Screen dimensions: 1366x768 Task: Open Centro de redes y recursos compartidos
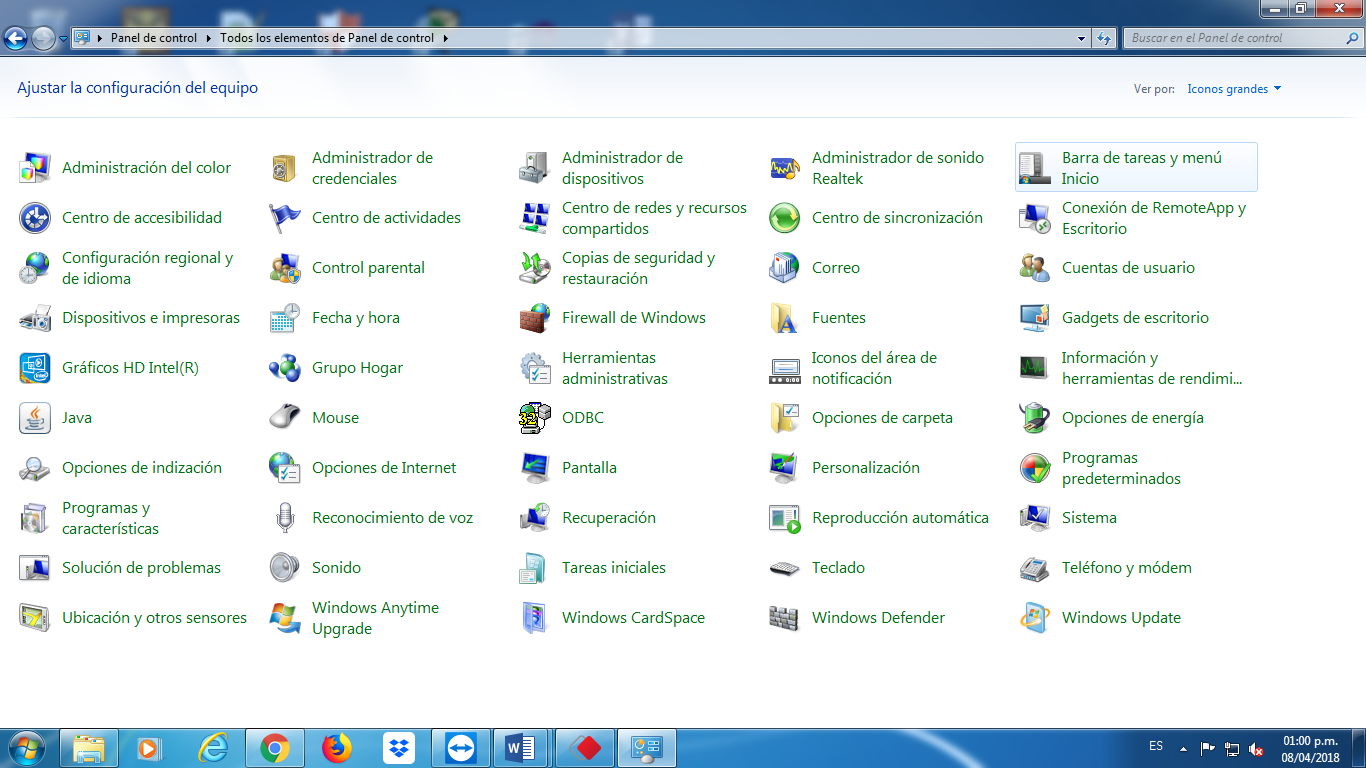pyautogui.click(x=654, y=217)
